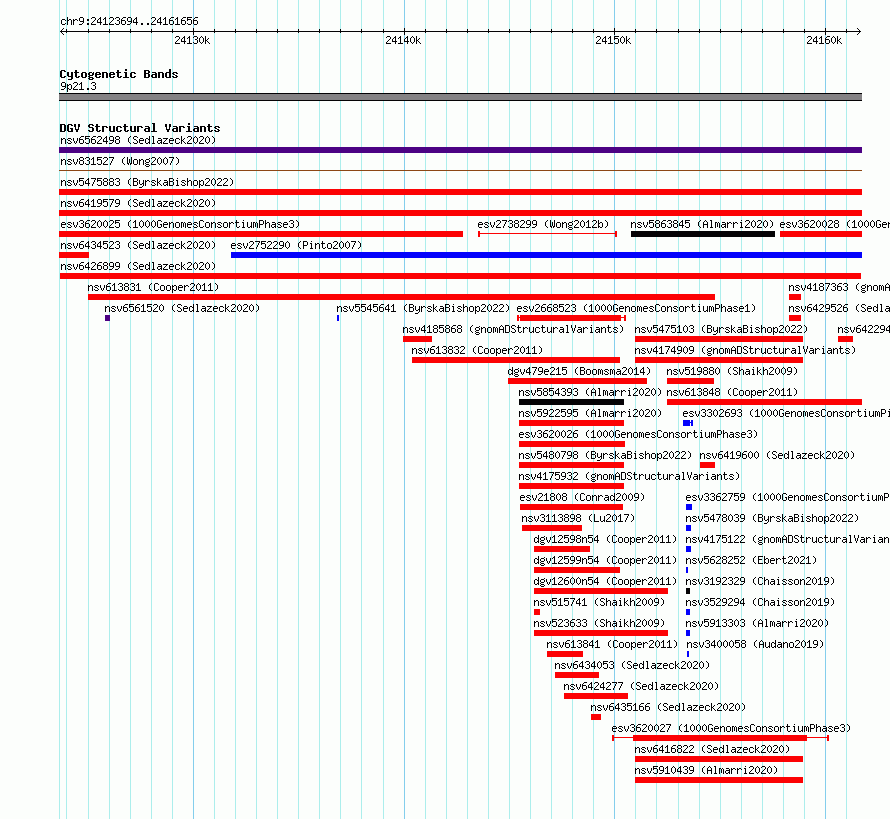Viewport: 890px width, 819px height.
Task: Select esv3620027 (1000GenomesConsortiumPhase3) label
Action: (x=731, y=728)
